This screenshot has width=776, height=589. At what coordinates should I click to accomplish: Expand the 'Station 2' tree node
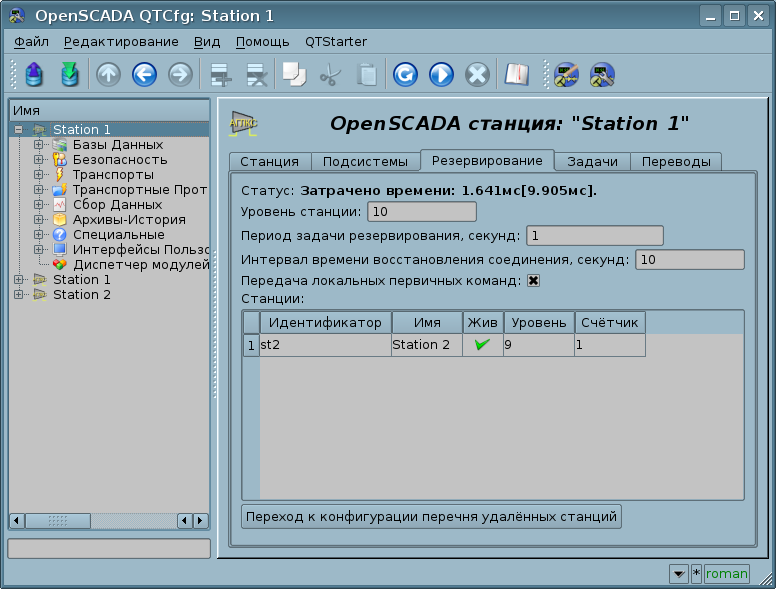19,295
